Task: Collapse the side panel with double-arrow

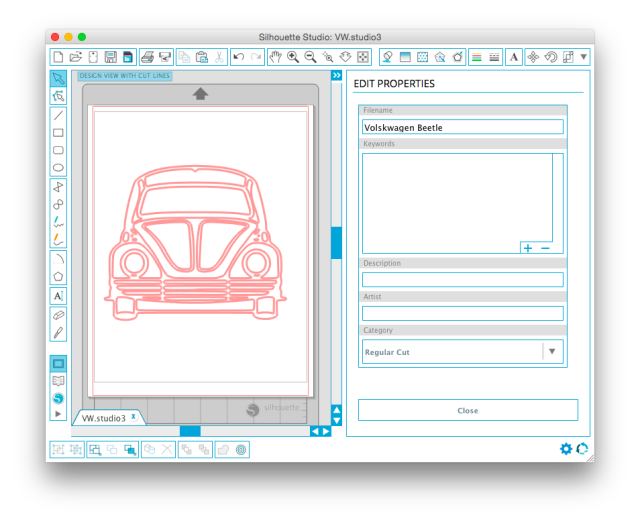Action: 337,75
